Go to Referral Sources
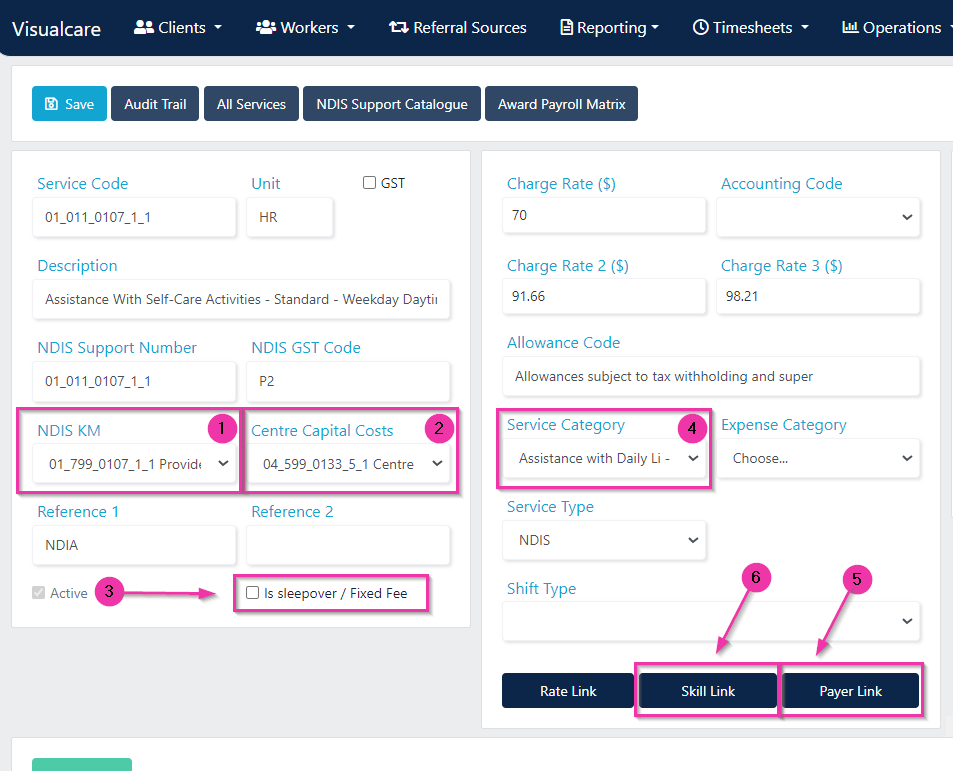 pyautogui.click(x=458, y=28)
